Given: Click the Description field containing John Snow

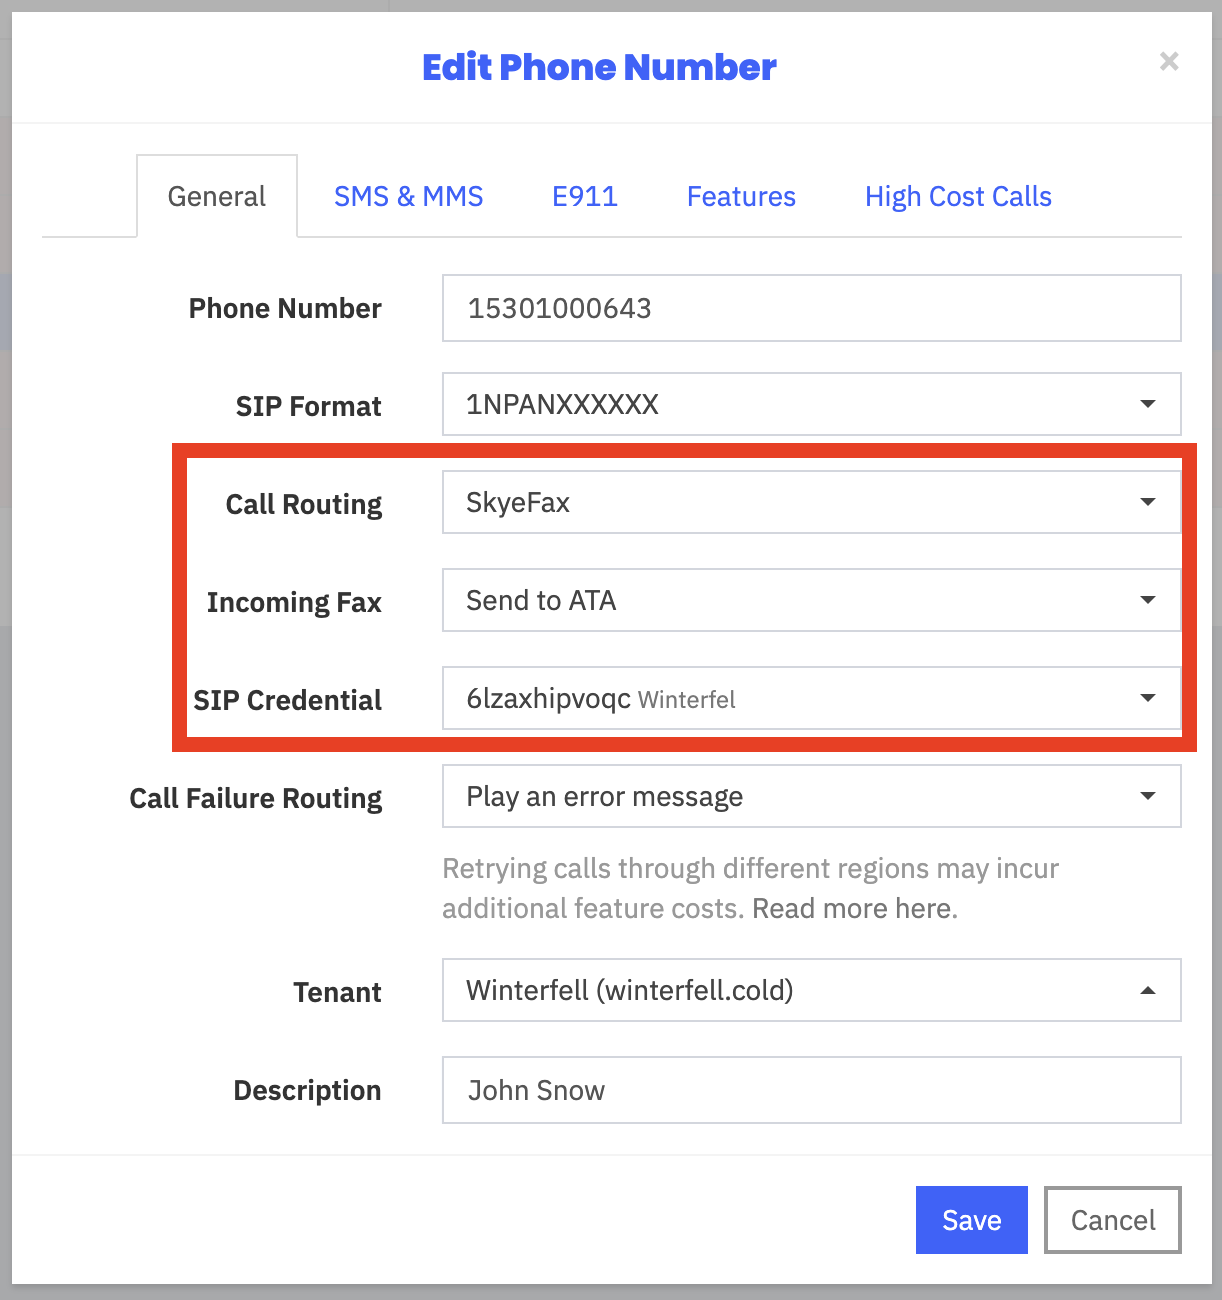Looking at the screenshot, I should (x=811, y=1090).
